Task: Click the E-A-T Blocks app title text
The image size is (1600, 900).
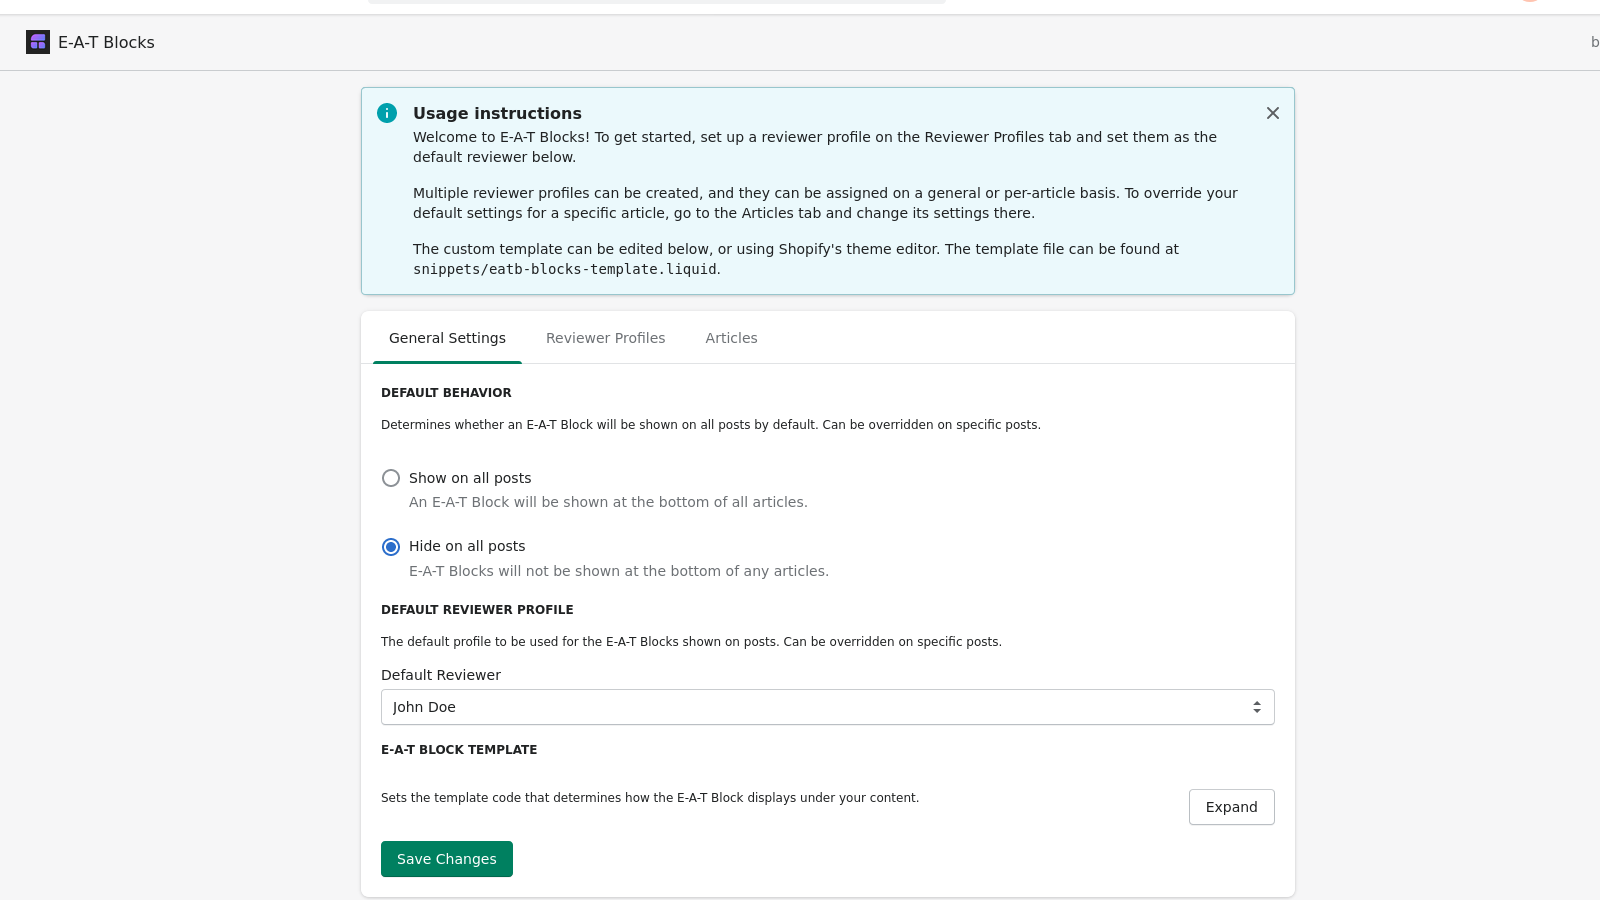Action: 106,42
